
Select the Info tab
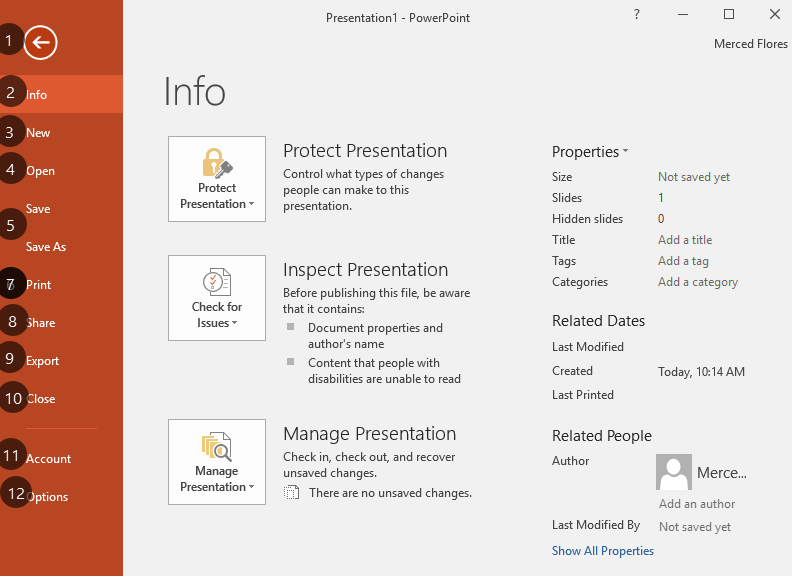tap(61, 94)
